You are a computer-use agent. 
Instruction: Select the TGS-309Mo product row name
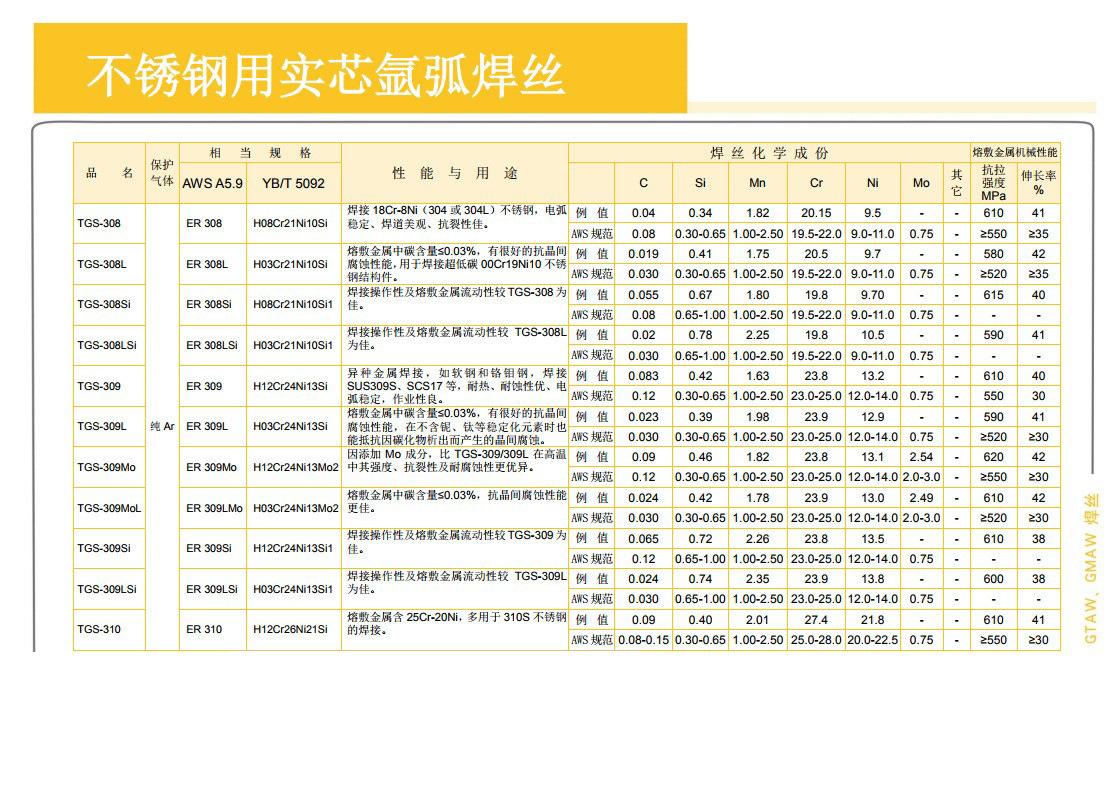109,467
